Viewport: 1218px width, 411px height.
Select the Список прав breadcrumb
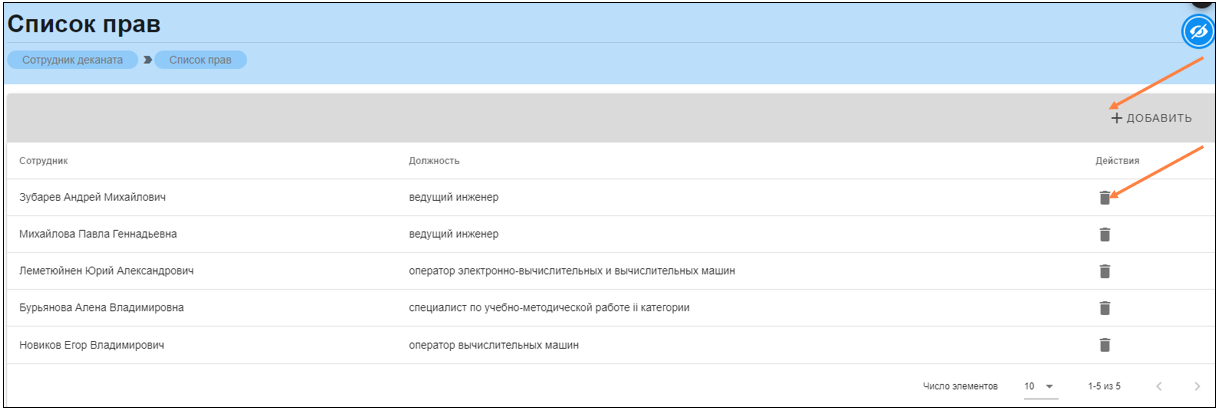pyautogui.click(x=200, y=60)
